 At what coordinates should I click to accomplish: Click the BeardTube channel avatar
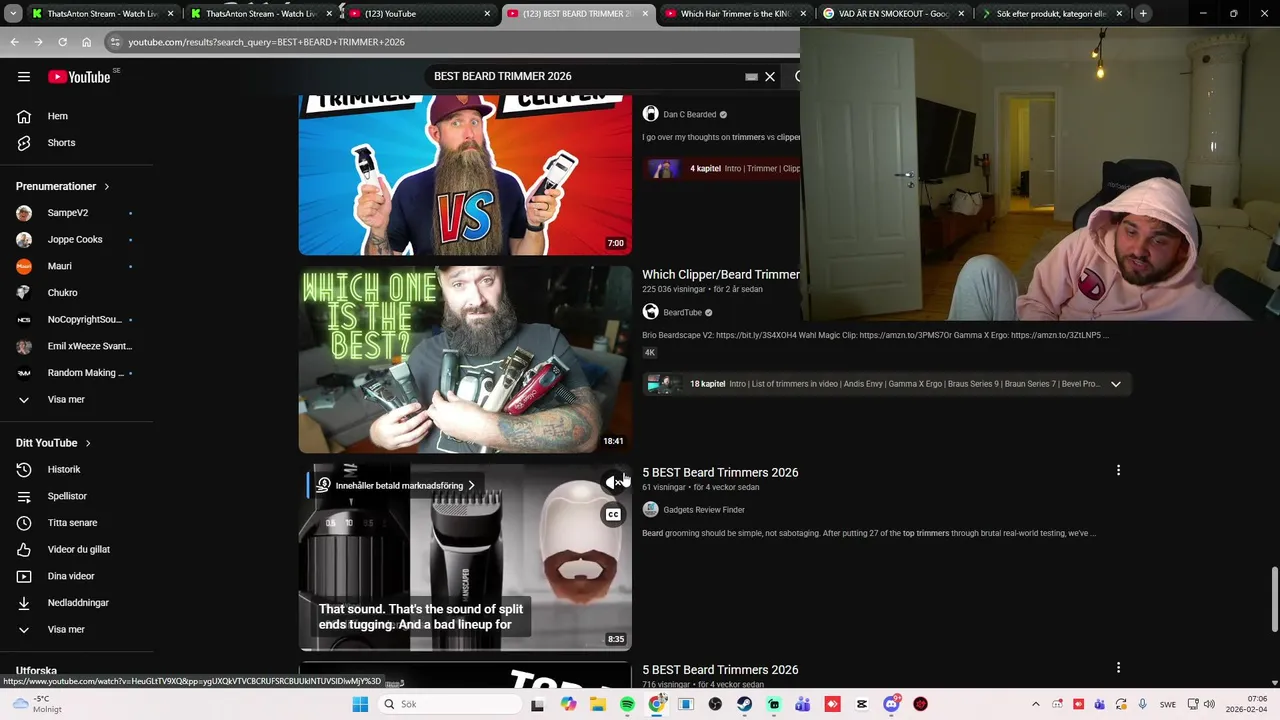tap(650, 312)
